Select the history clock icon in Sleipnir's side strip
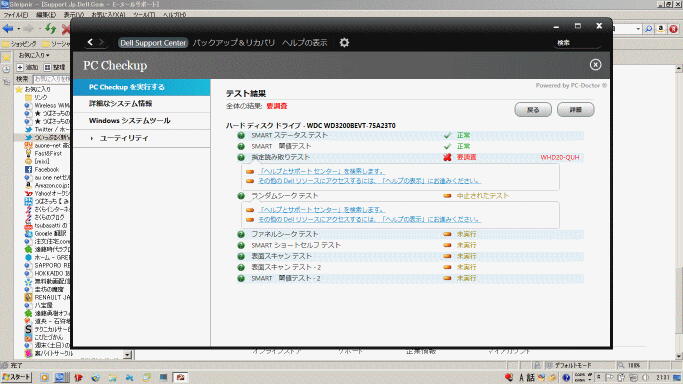Image resolution: width=683 pixels, height=384 pixels. click(6, 70)
